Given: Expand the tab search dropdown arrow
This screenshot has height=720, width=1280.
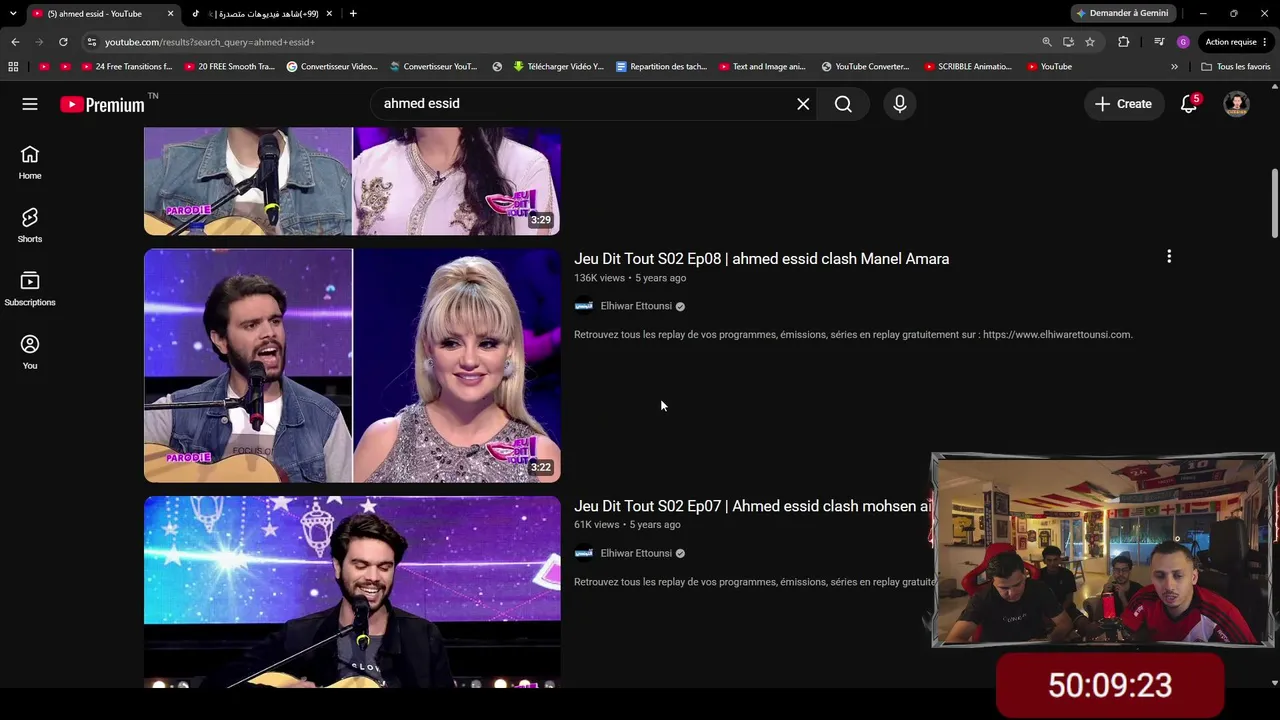Looking at the screenshot, I should pos(13,14).
